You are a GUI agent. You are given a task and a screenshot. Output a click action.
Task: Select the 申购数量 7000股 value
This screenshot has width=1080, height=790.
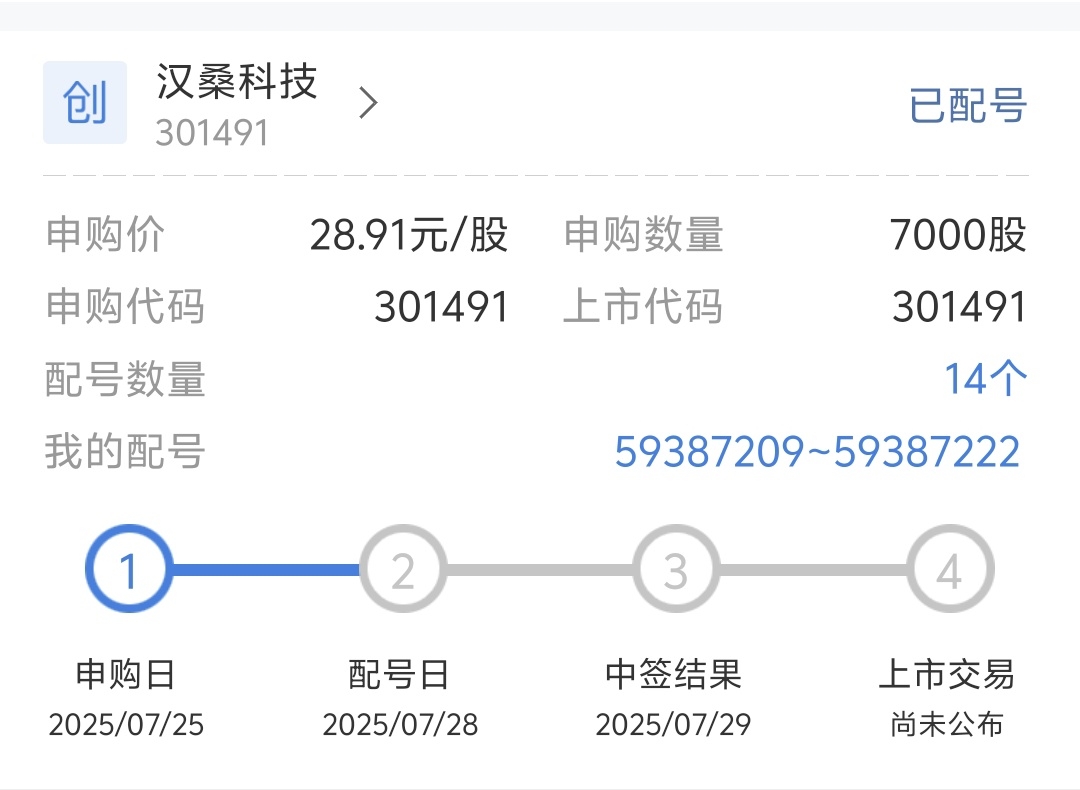point(958,235)
